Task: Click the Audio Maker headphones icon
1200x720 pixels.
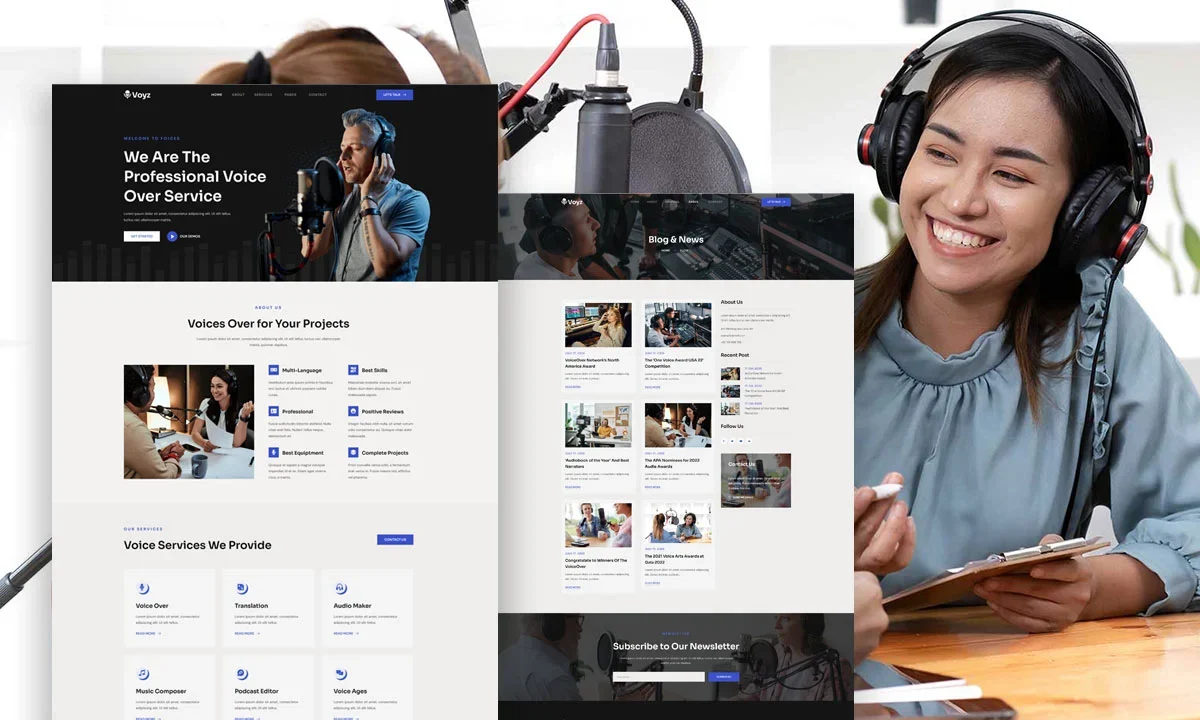Action: (x=340, y=588)
